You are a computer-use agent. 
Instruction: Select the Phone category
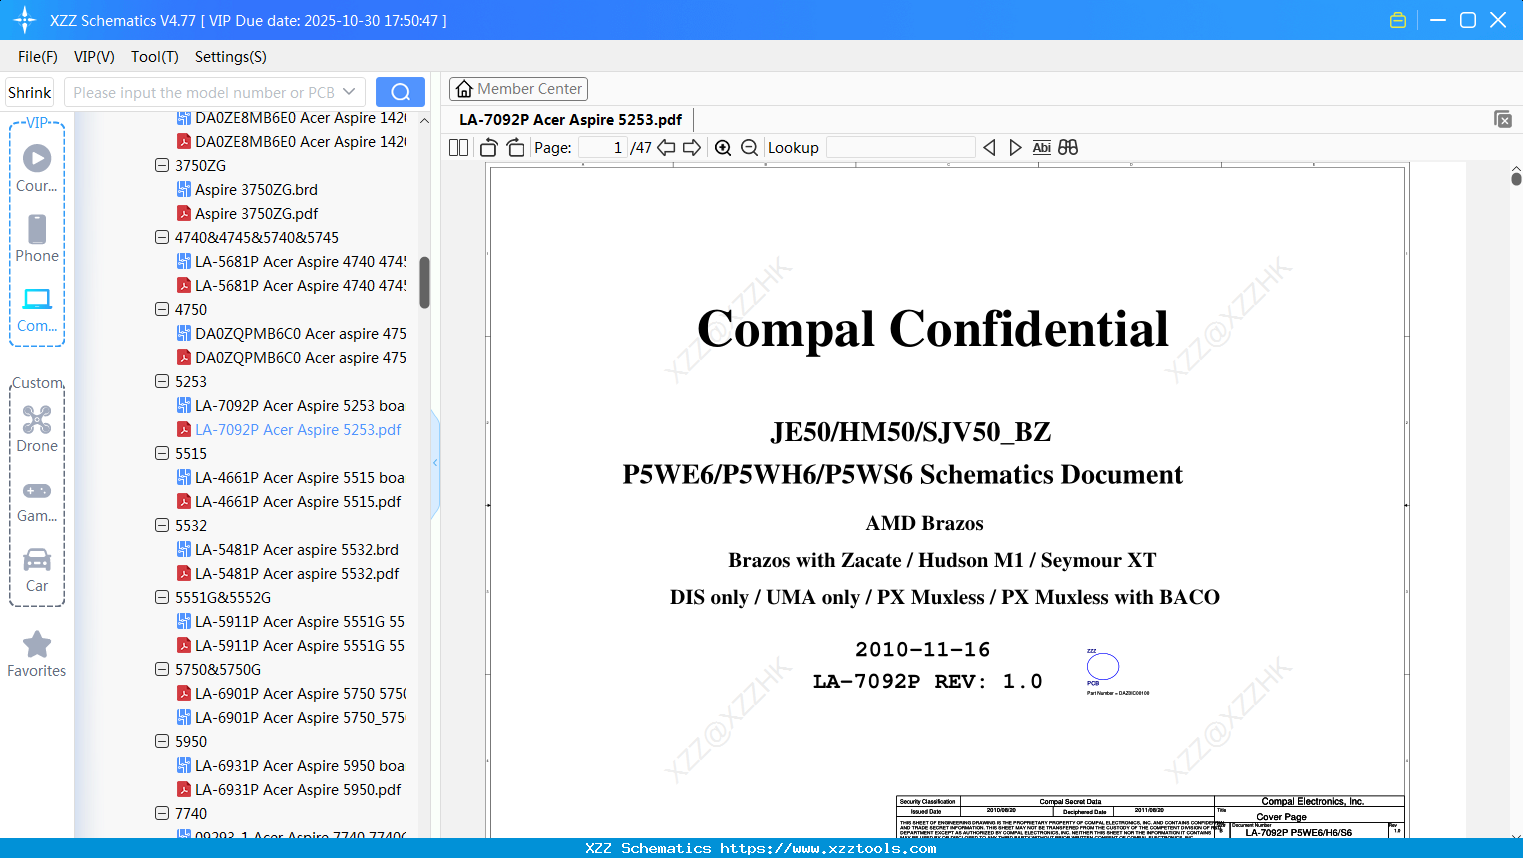pos(37,239)
